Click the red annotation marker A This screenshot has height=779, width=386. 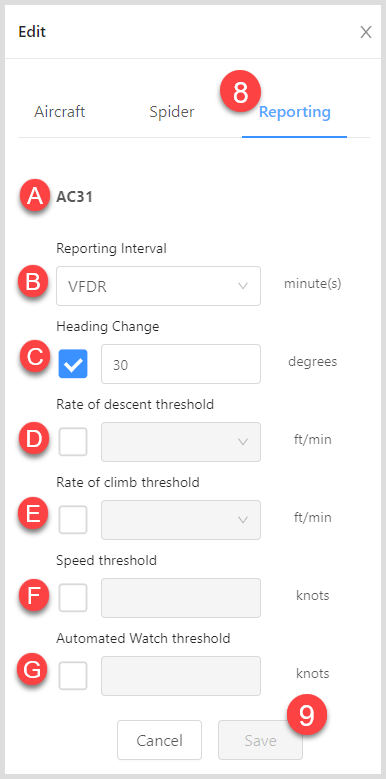click(x=34, y=197)
